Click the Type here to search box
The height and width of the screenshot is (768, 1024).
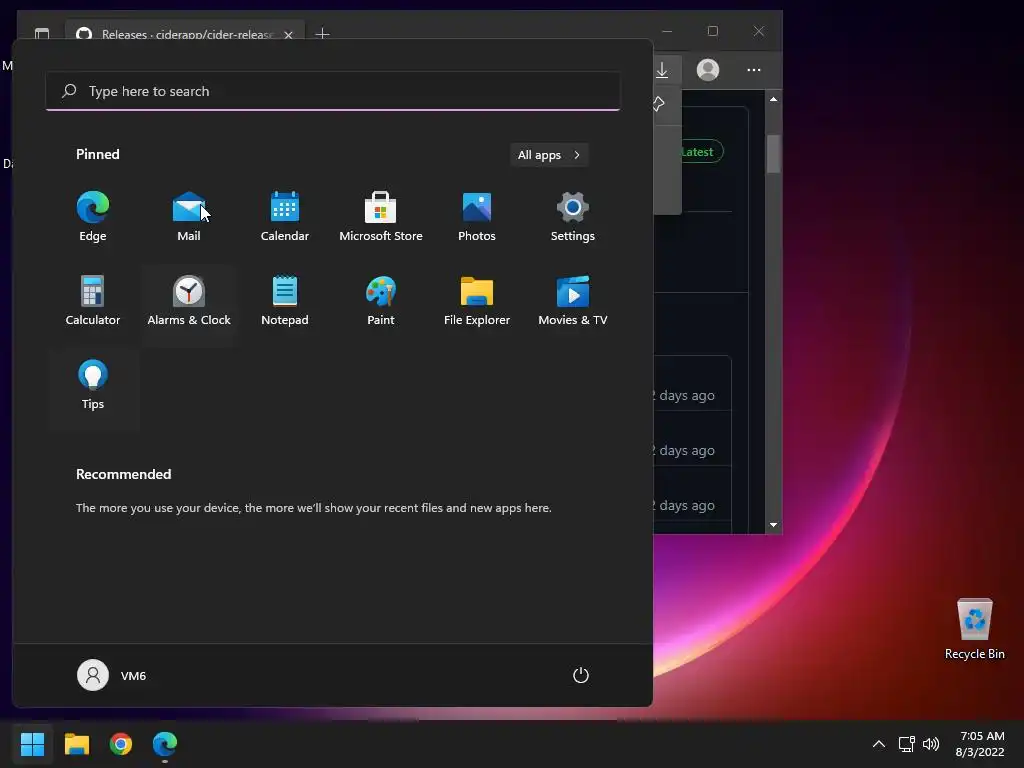pos(333,91)
